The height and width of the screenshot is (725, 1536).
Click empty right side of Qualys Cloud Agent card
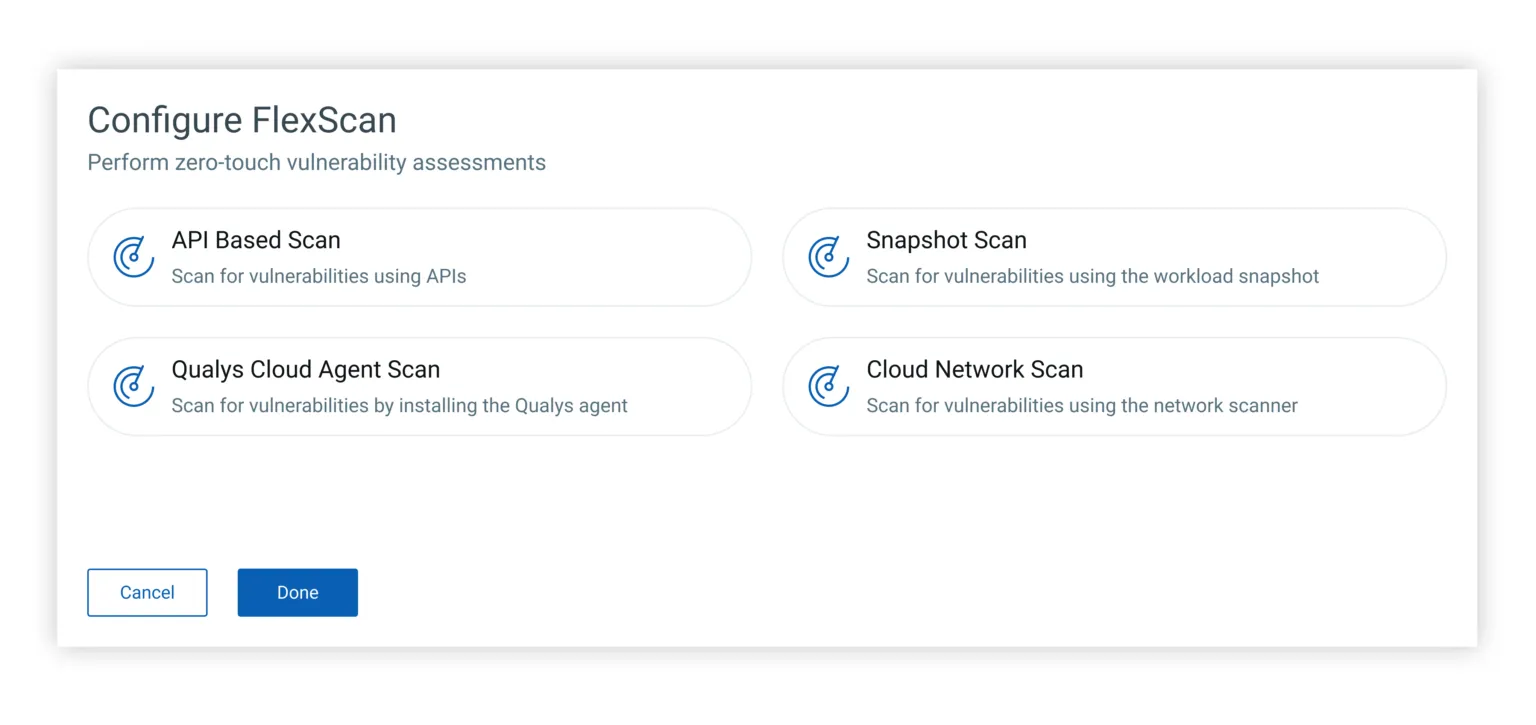click(x=690, y=386)
